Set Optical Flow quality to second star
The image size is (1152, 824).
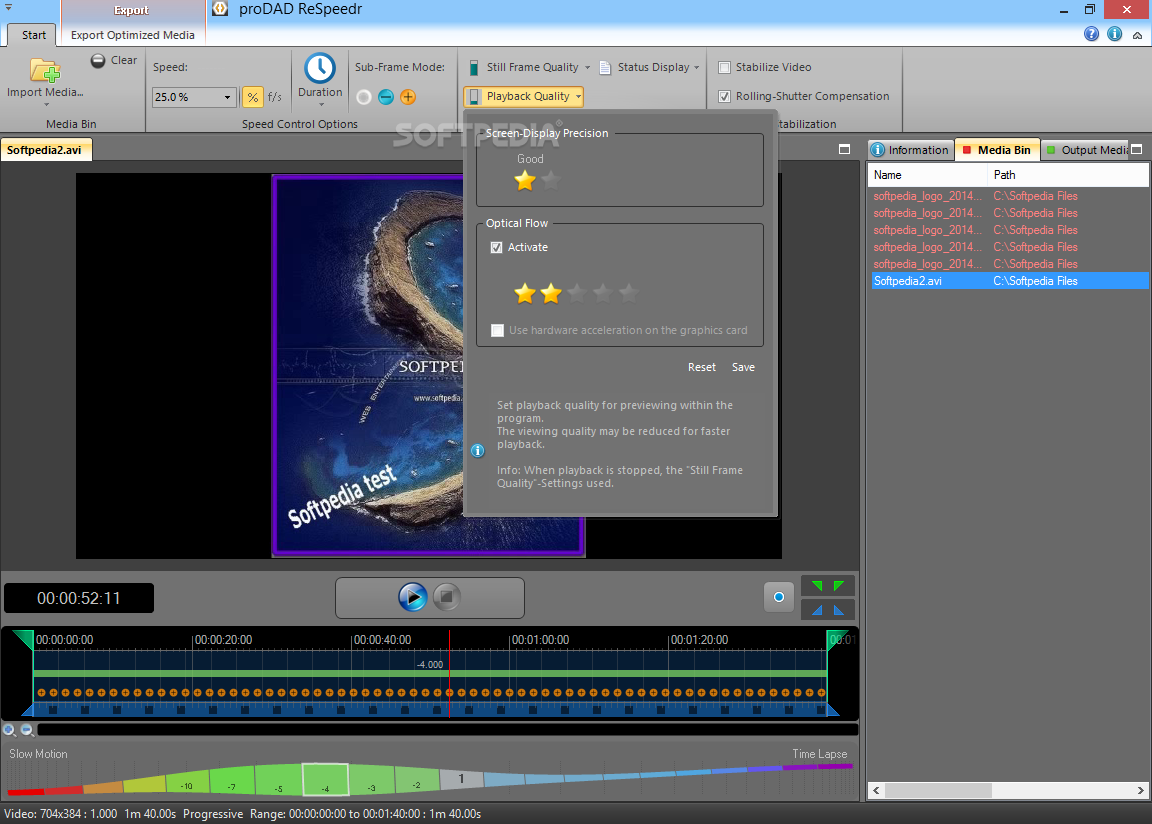tap(550, 294)
